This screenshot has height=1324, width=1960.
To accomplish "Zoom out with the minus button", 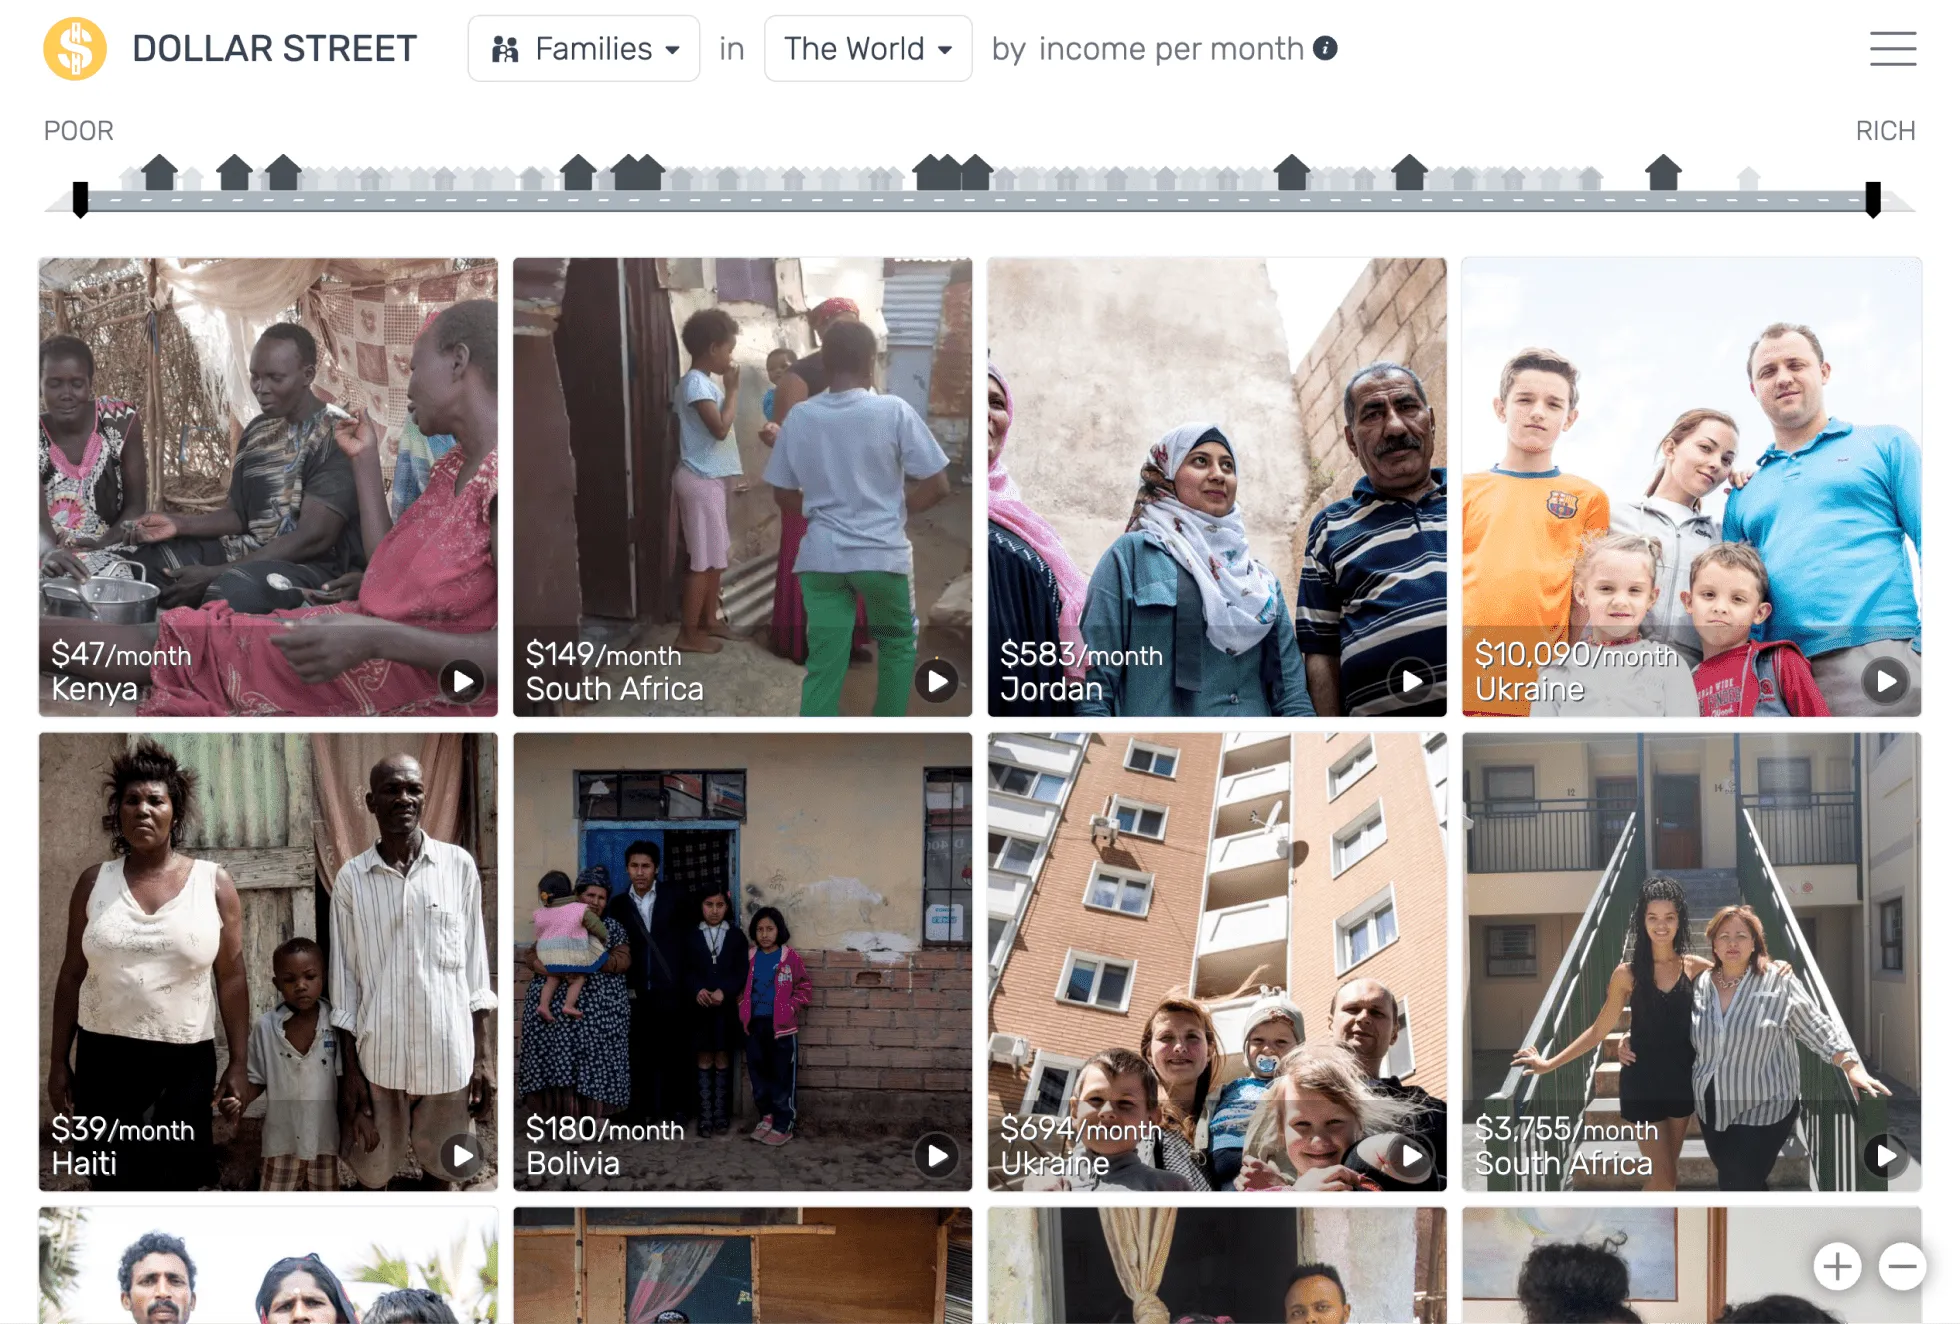I will point(1902,1267).
